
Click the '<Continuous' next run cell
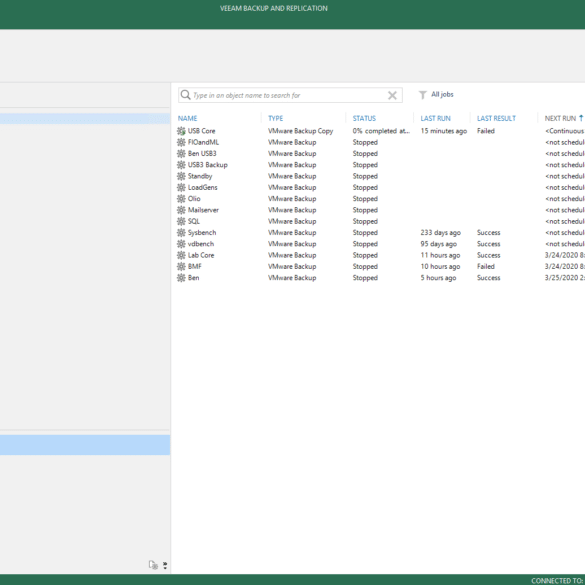point(564,131)
